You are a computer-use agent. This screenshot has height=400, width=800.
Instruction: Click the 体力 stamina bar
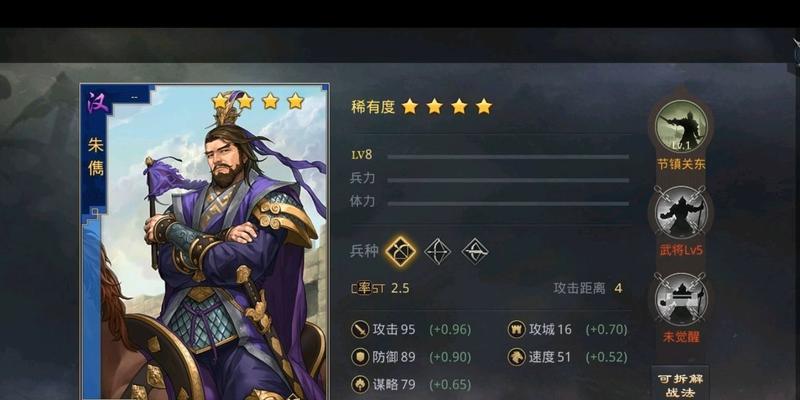click(508, 204)
